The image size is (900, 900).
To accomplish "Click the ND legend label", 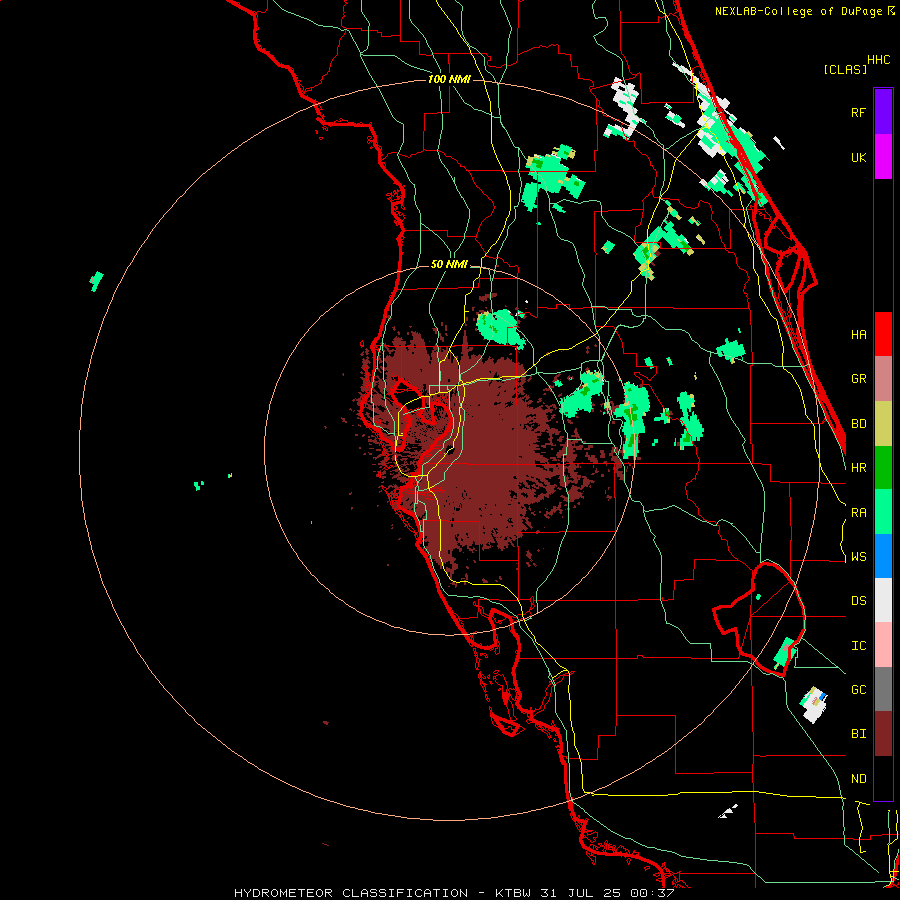I will point(858,779).
